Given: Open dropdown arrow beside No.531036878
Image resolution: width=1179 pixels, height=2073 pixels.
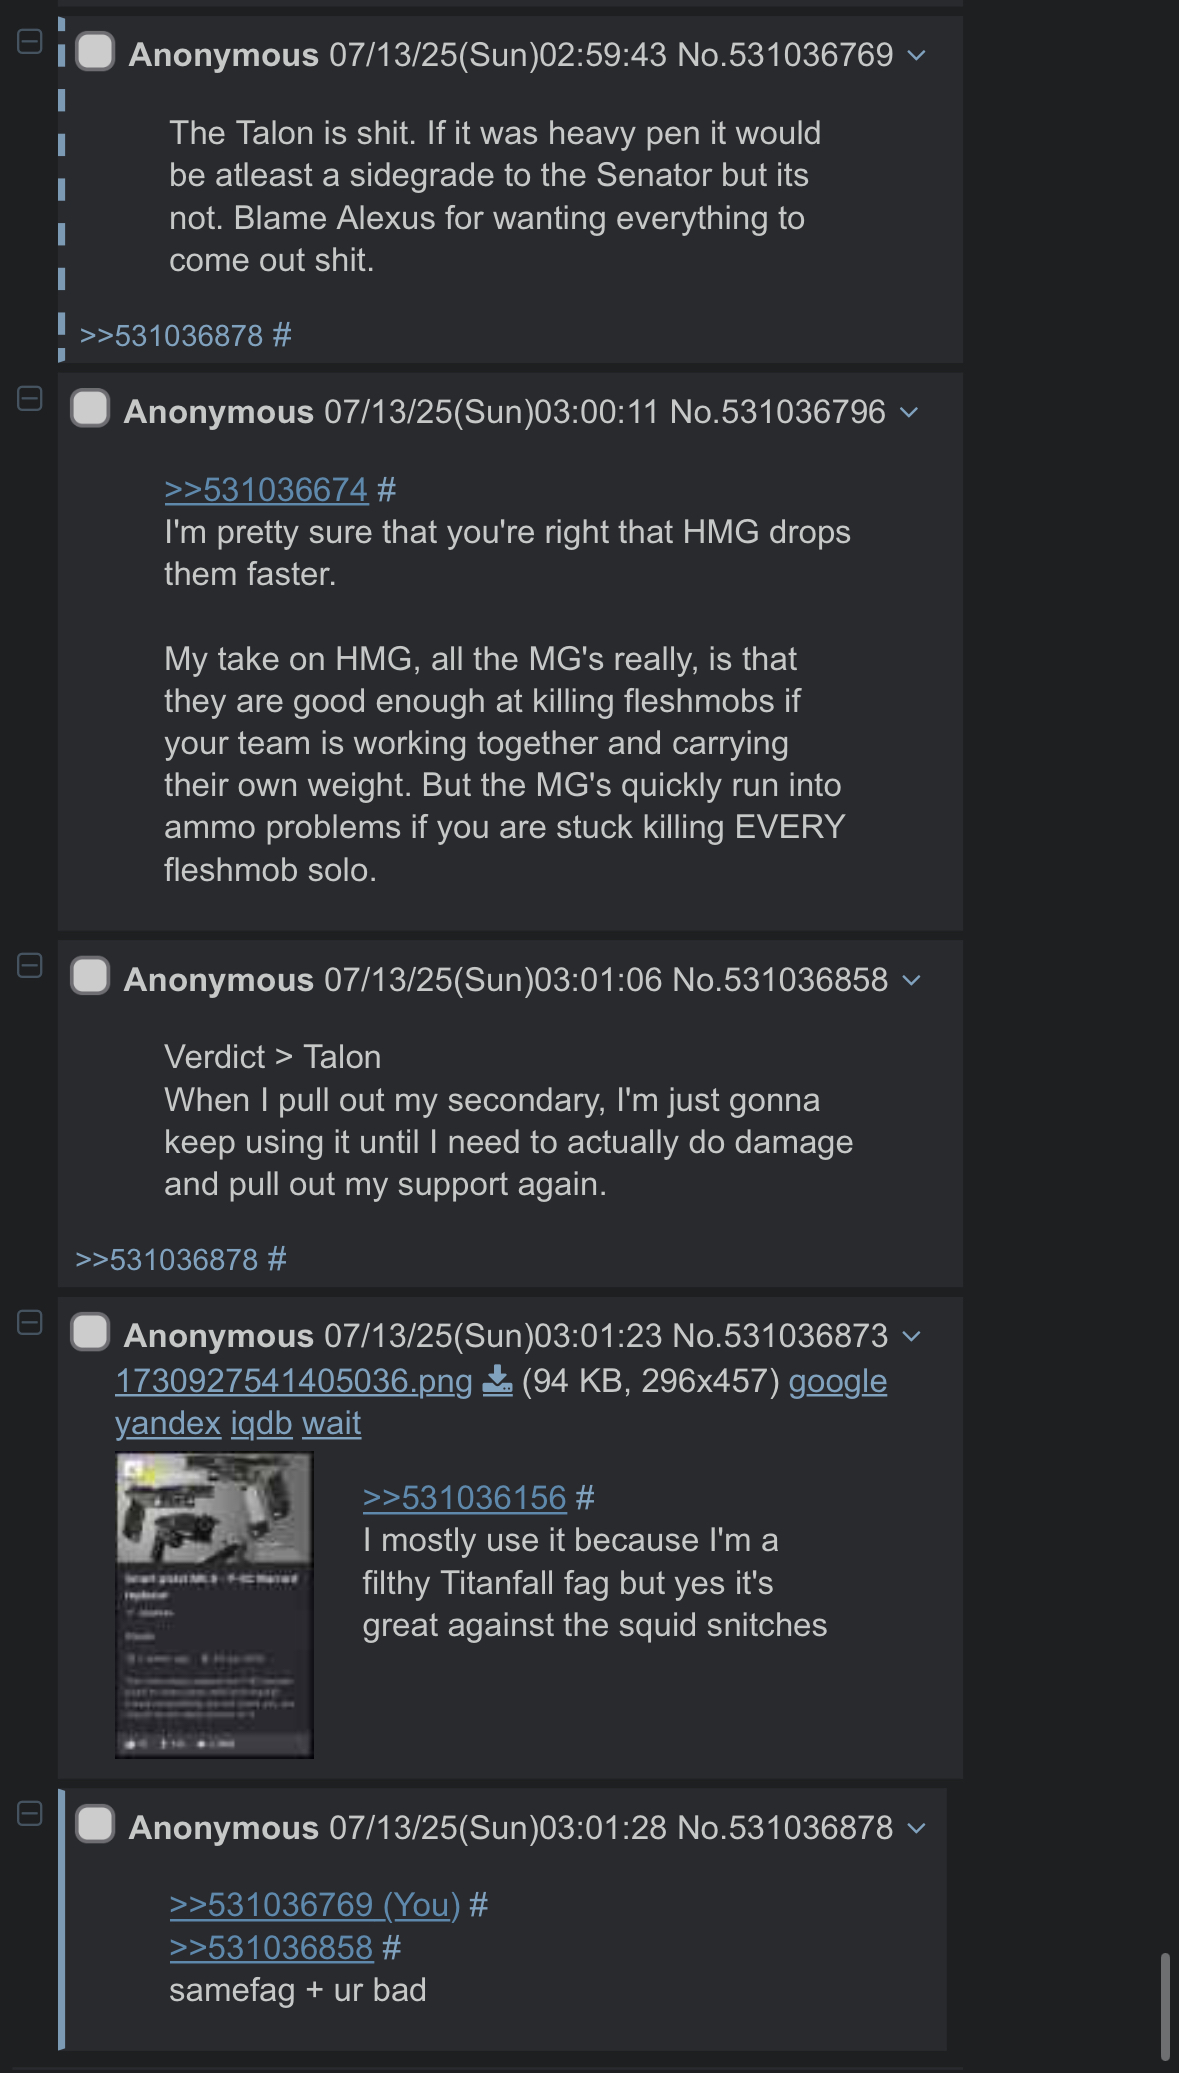Looking at the screenshot, I should (x=916, y=1829).
